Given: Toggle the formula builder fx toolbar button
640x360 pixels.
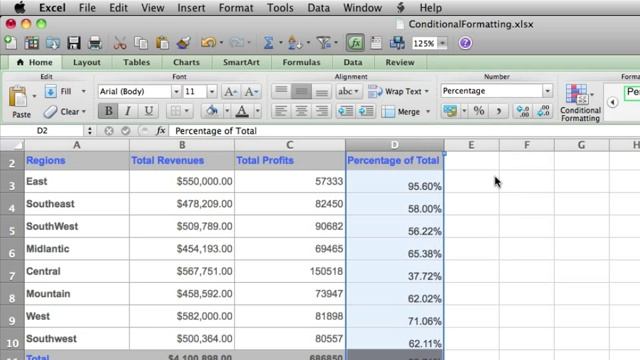Looking at the screenshot, I should (355, 43).
